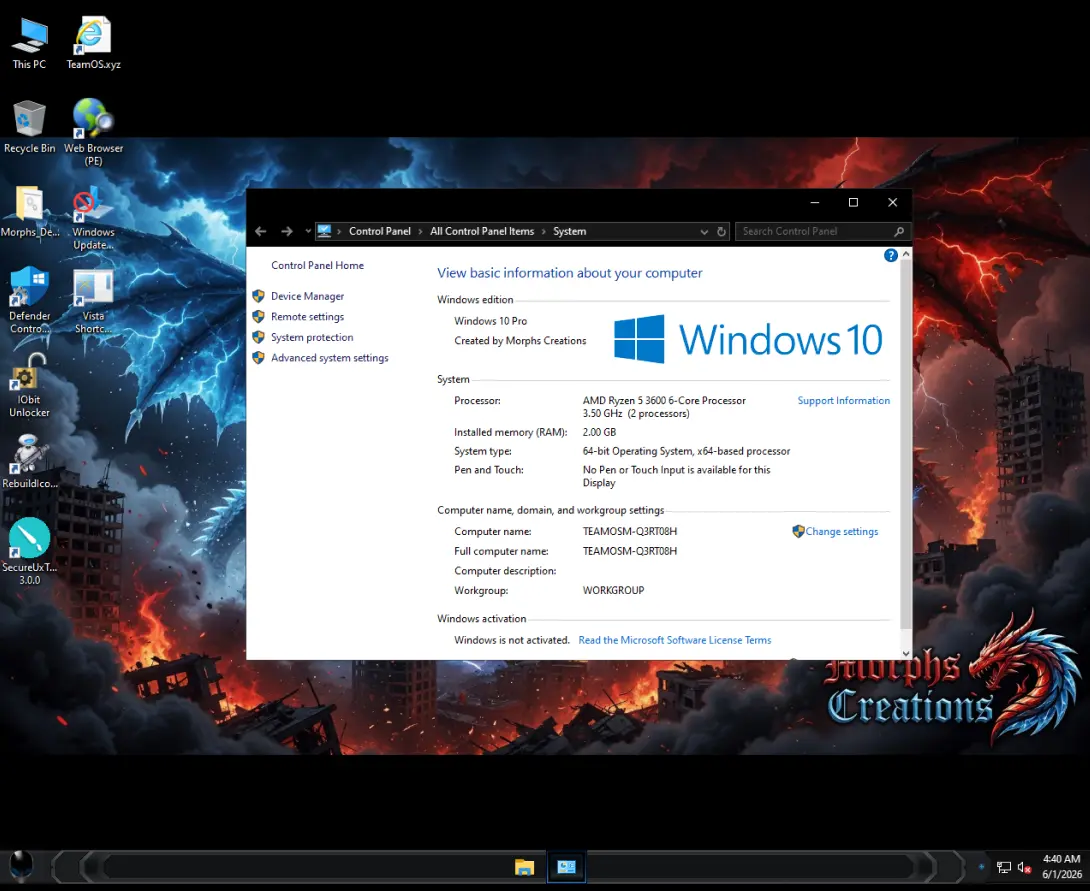Select the RebuildIco... desktop icon
This screenshot has width=1090, height=891.
29,461
